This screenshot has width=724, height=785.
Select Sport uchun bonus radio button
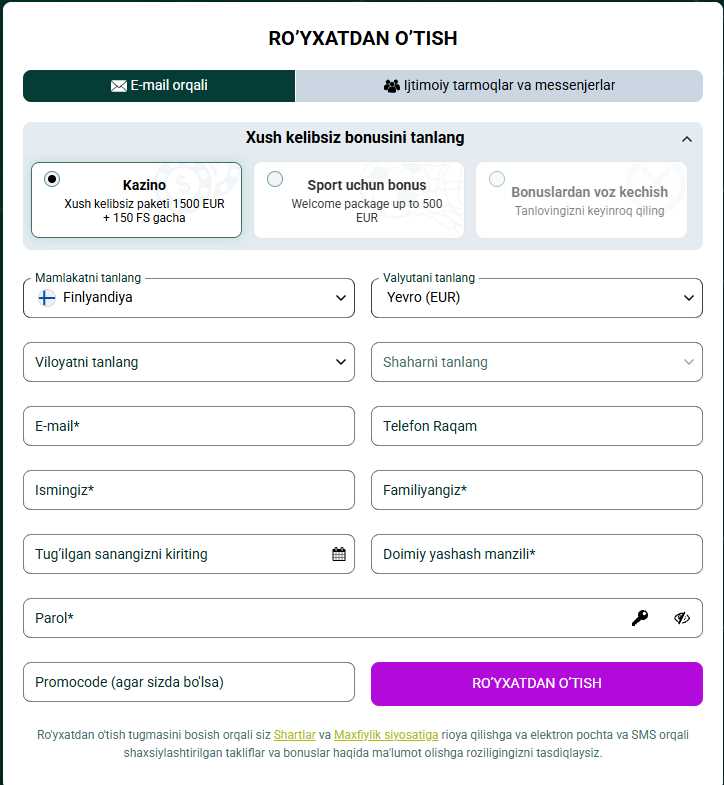click(275, 179)
